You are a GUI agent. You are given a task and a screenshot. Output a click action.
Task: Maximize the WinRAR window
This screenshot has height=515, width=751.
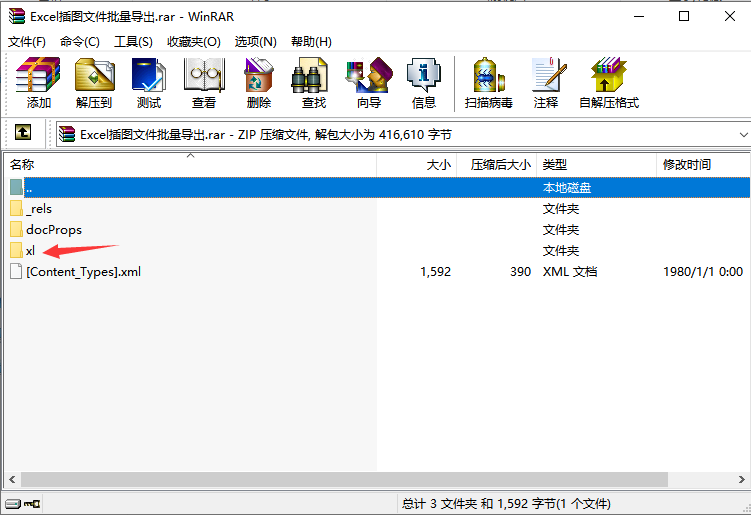[684, 16]
